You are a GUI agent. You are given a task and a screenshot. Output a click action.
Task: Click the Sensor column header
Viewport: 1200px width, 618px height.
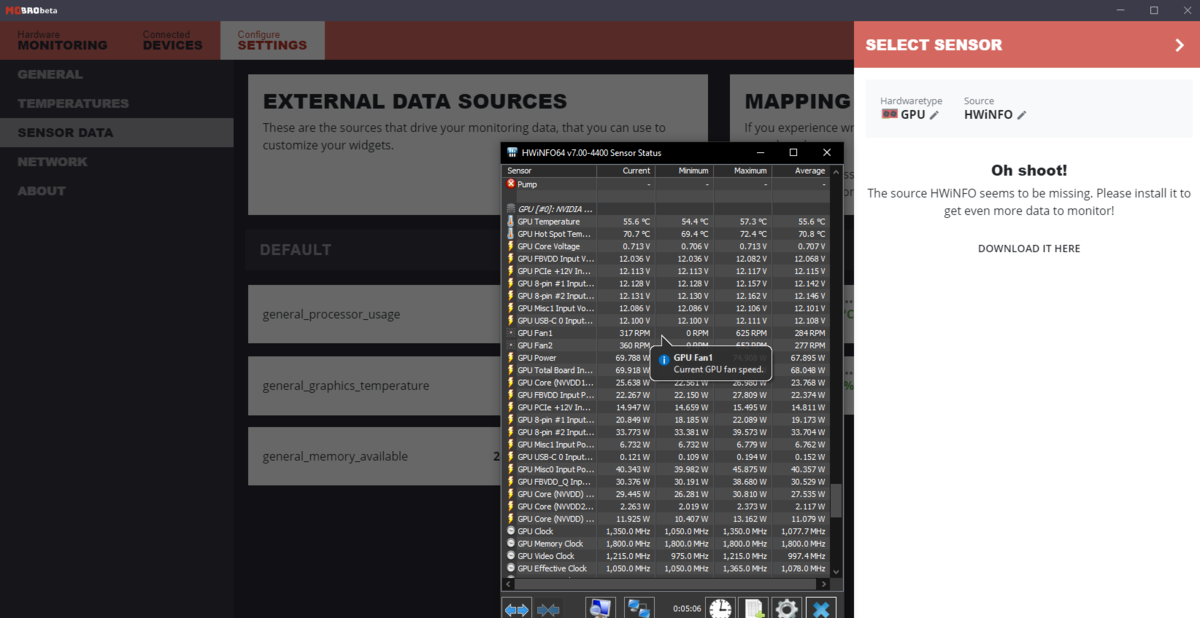click(549, 171)
